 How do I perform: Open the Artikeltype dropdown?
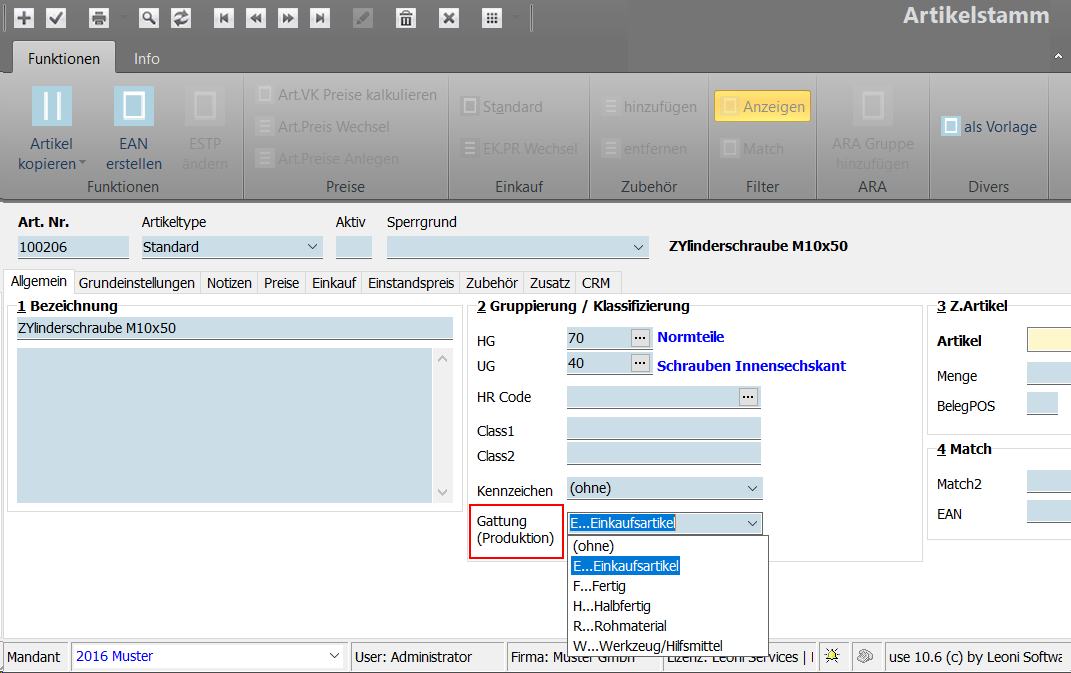click(312, 247)
